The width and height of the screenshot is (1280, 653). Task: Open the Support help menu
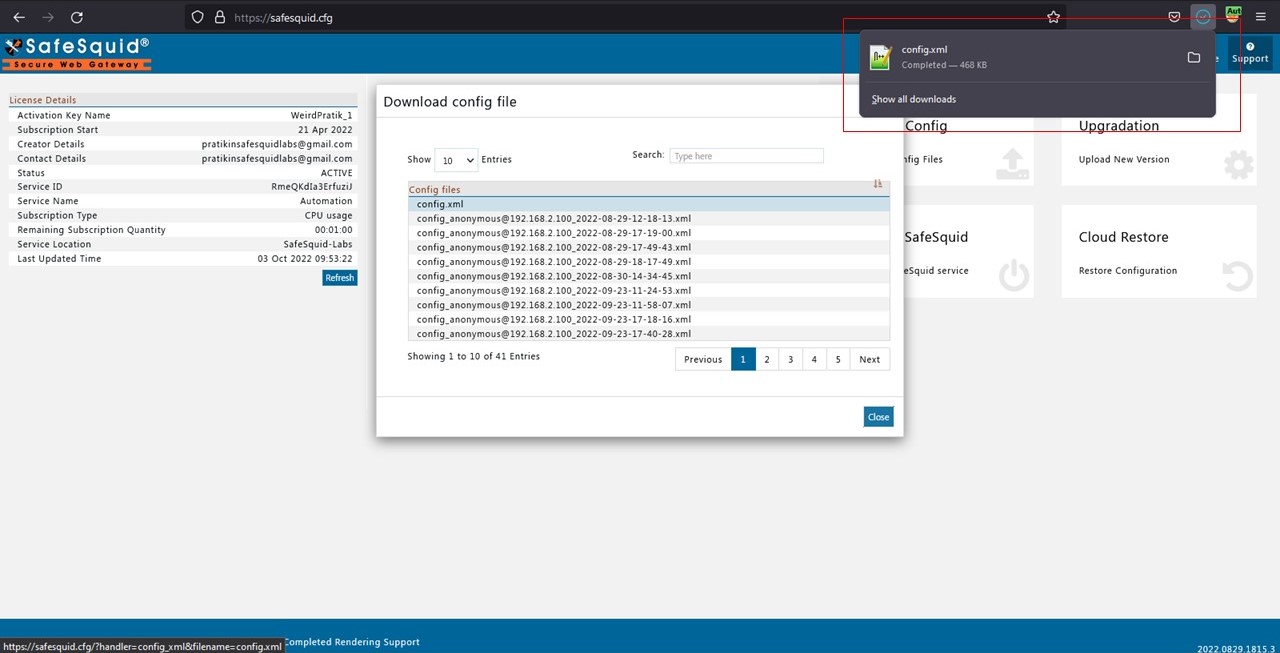pyautogui.click(x=1250, y=53)
